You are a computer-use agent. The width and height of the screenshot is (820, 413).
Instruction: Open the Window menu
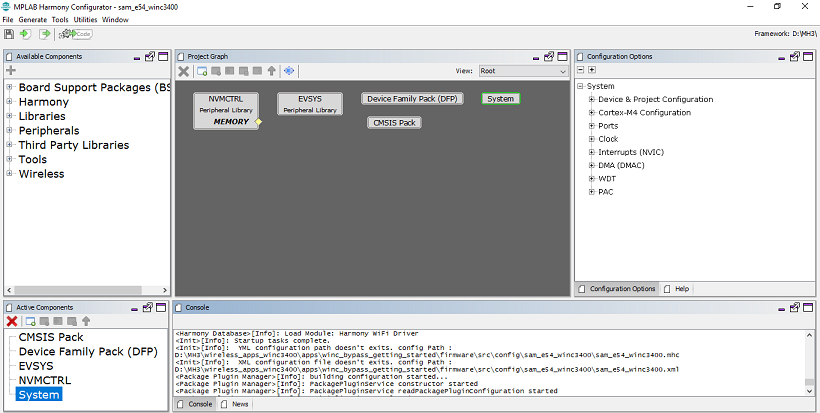click(115, 20)
